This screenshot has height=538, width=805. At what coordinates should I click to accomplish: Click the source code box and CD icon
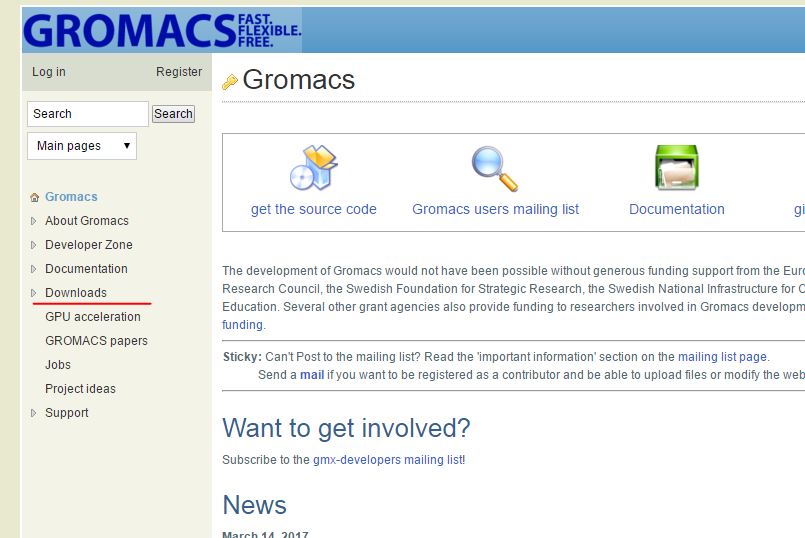coord(314,168)
